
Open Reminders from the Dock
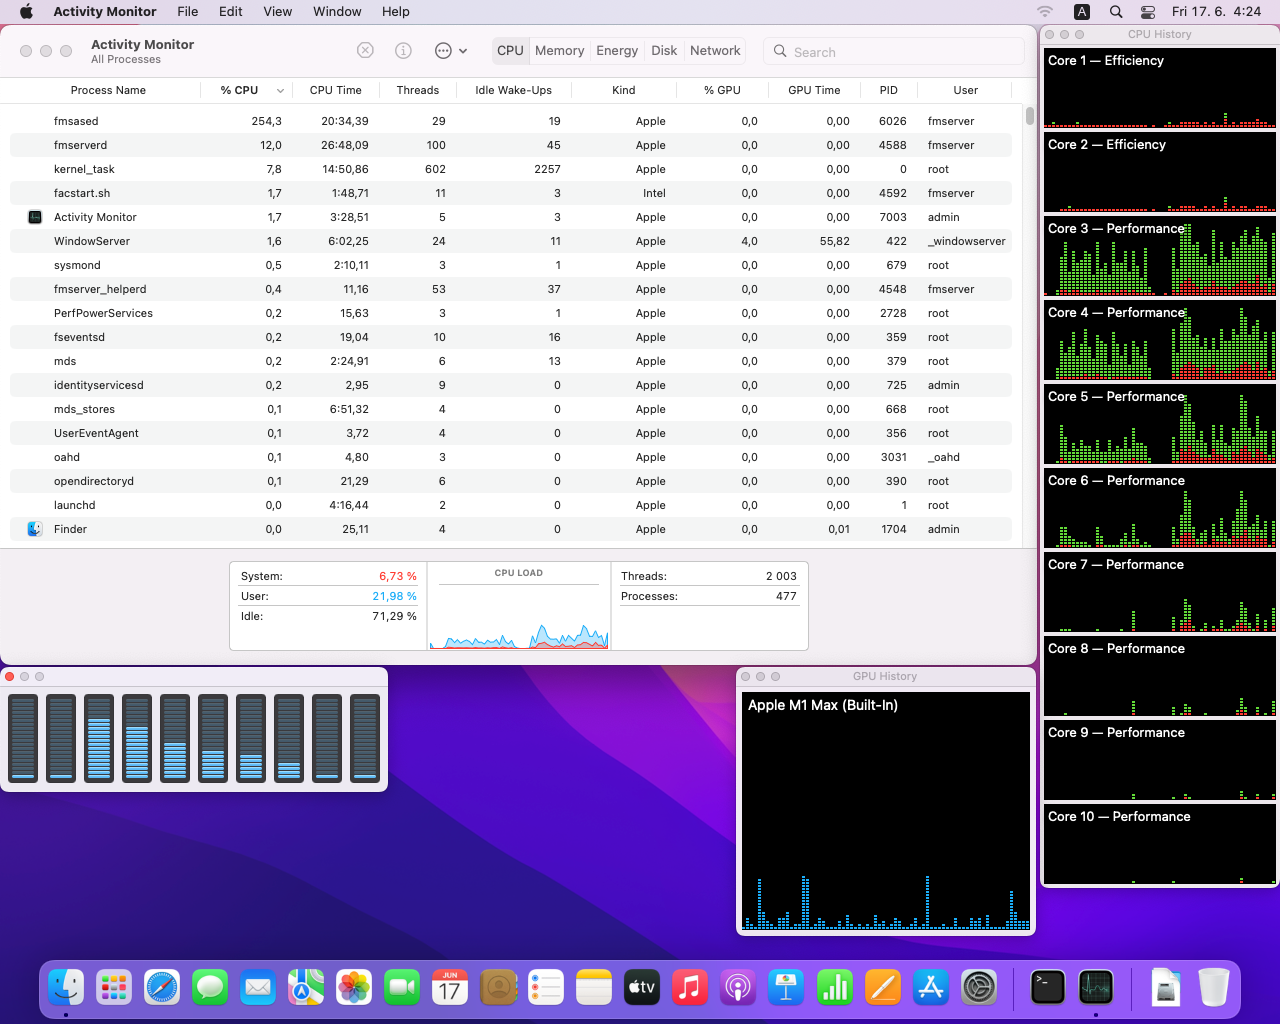pyautogui.click(x=546, y=988)
